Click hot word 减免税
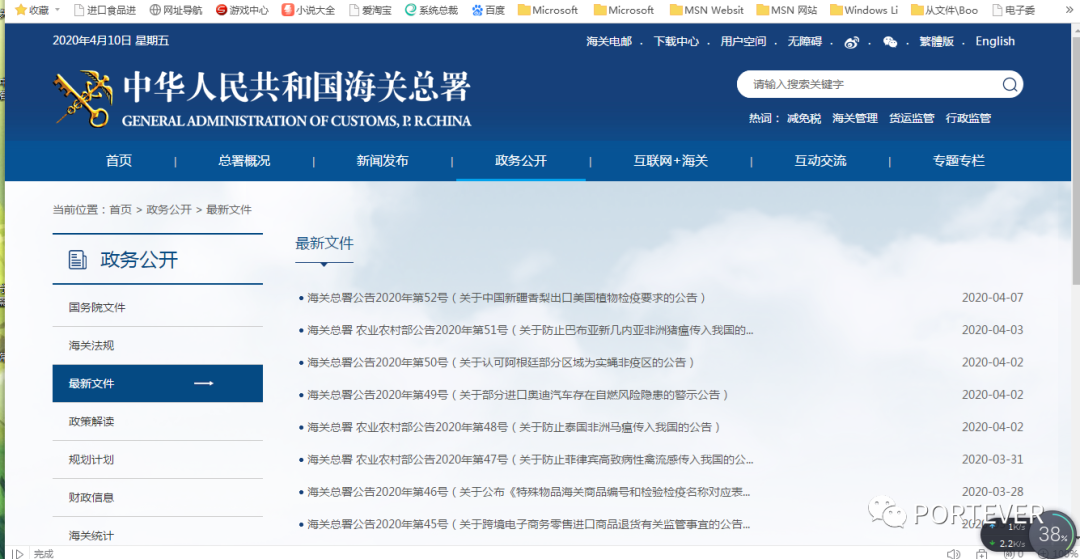The height and width of the screenshot is (559, 1080). coord(804,118)
